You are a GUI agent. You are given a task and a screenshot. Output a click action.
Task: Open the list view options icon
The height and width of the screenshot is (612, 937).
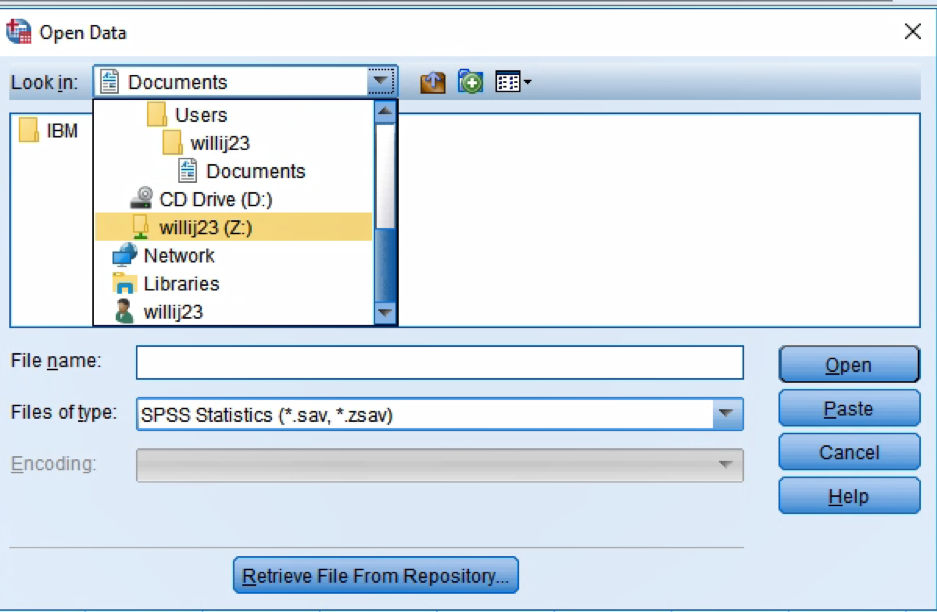513,82
